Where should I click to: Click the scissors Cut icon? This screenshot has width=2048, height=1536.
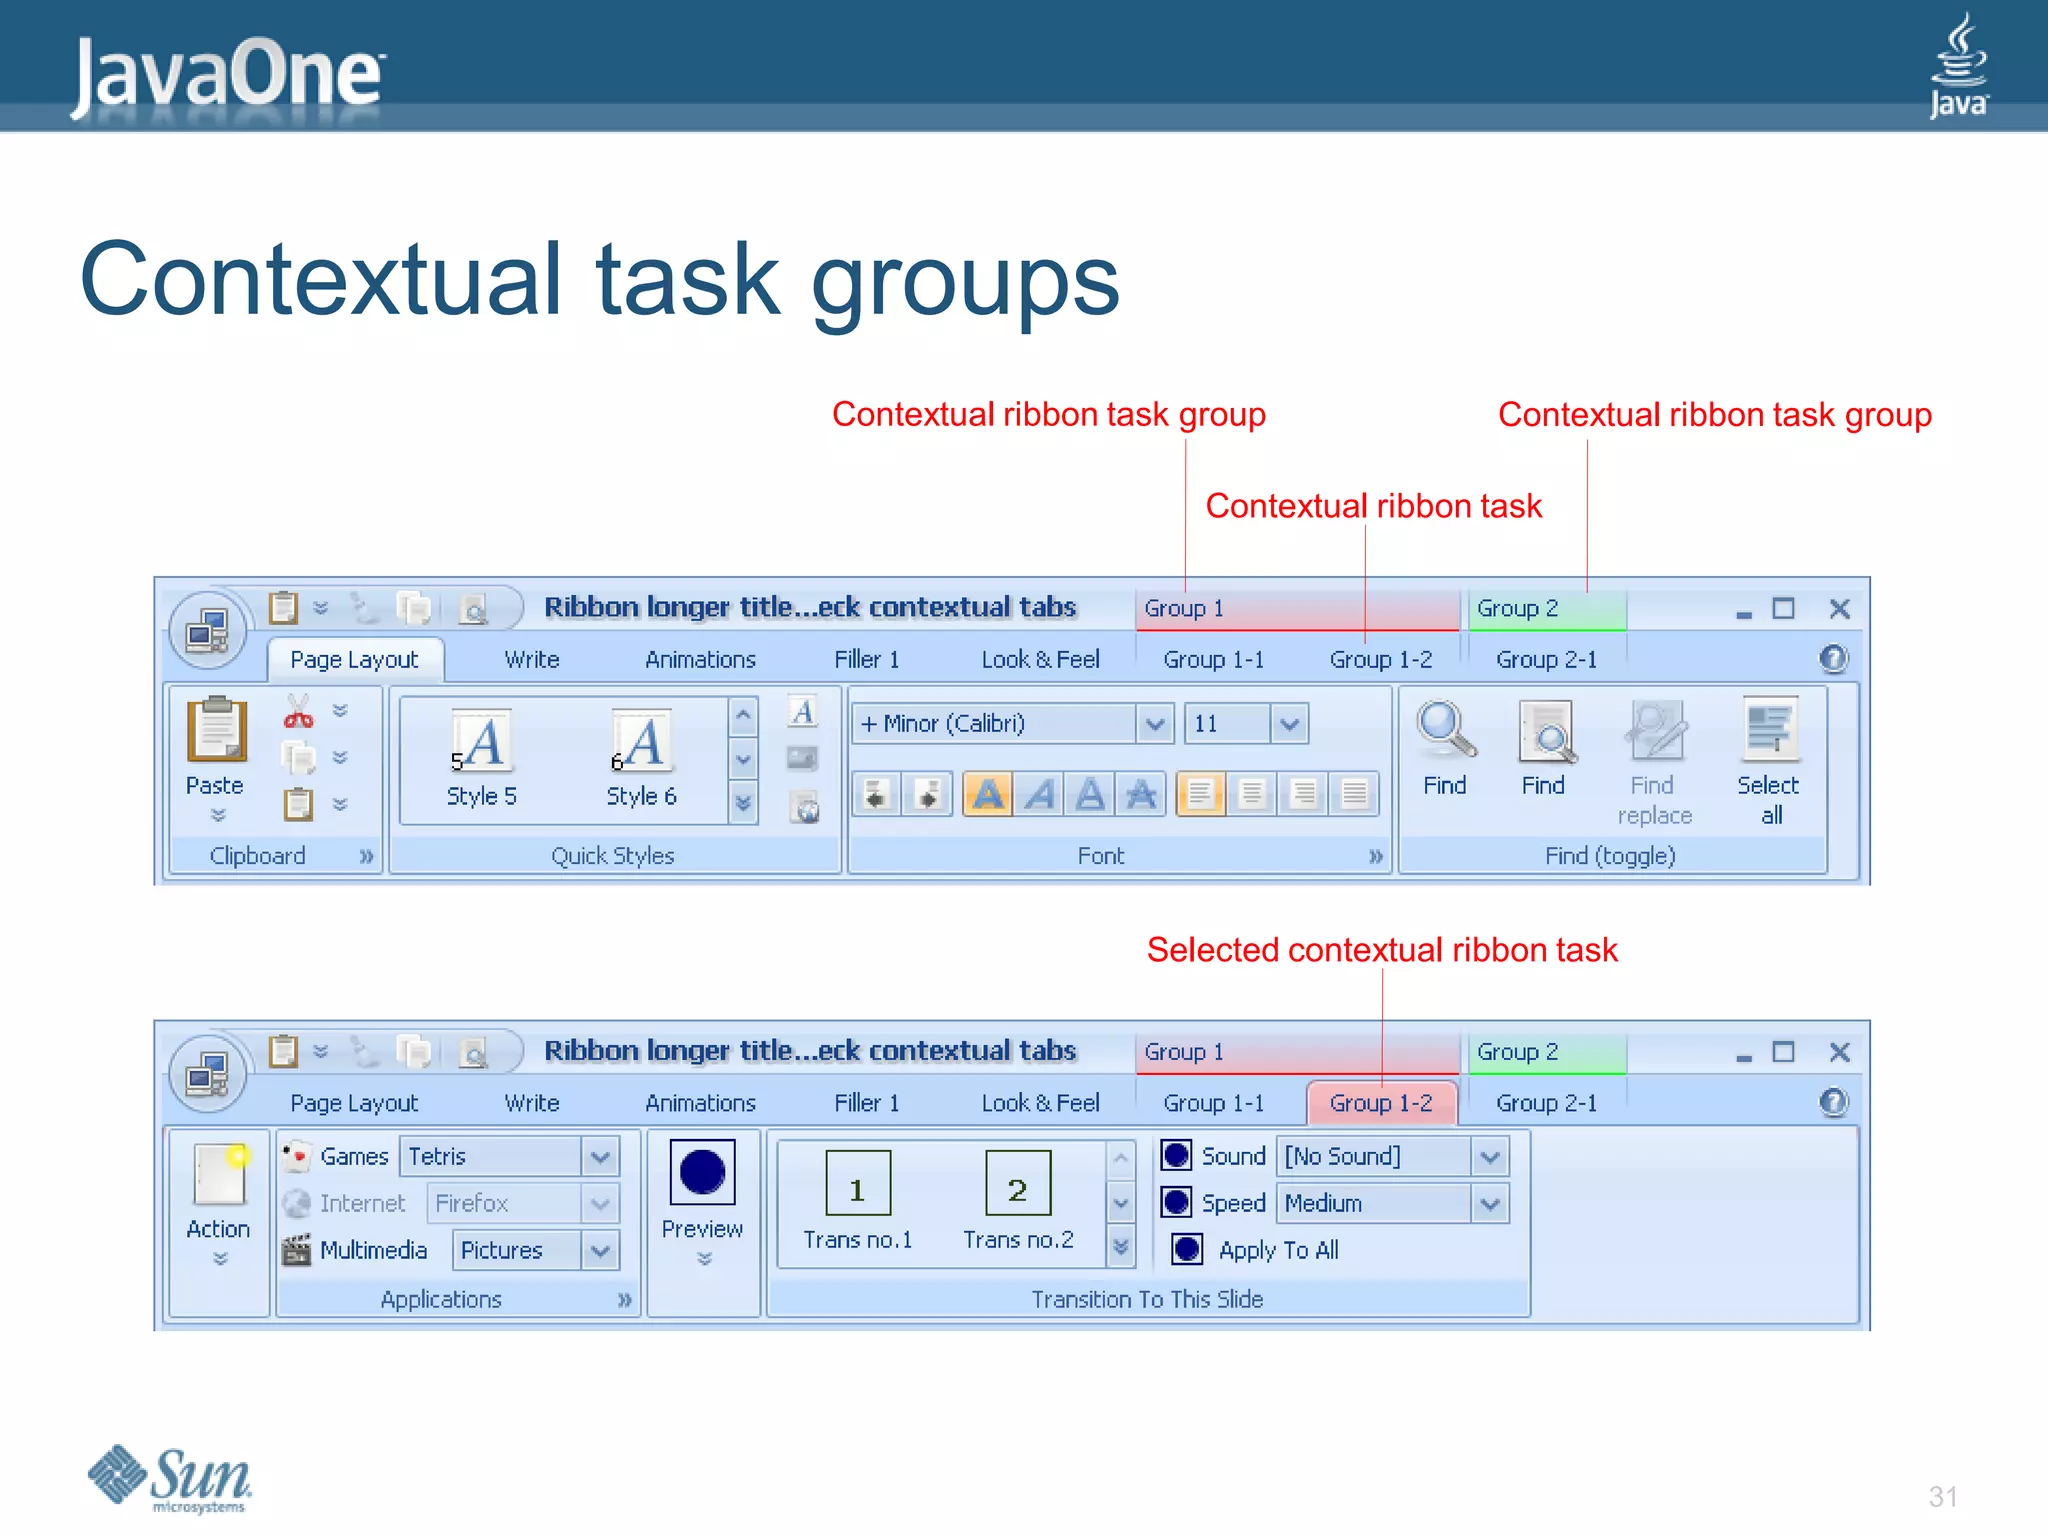point(298,711)
